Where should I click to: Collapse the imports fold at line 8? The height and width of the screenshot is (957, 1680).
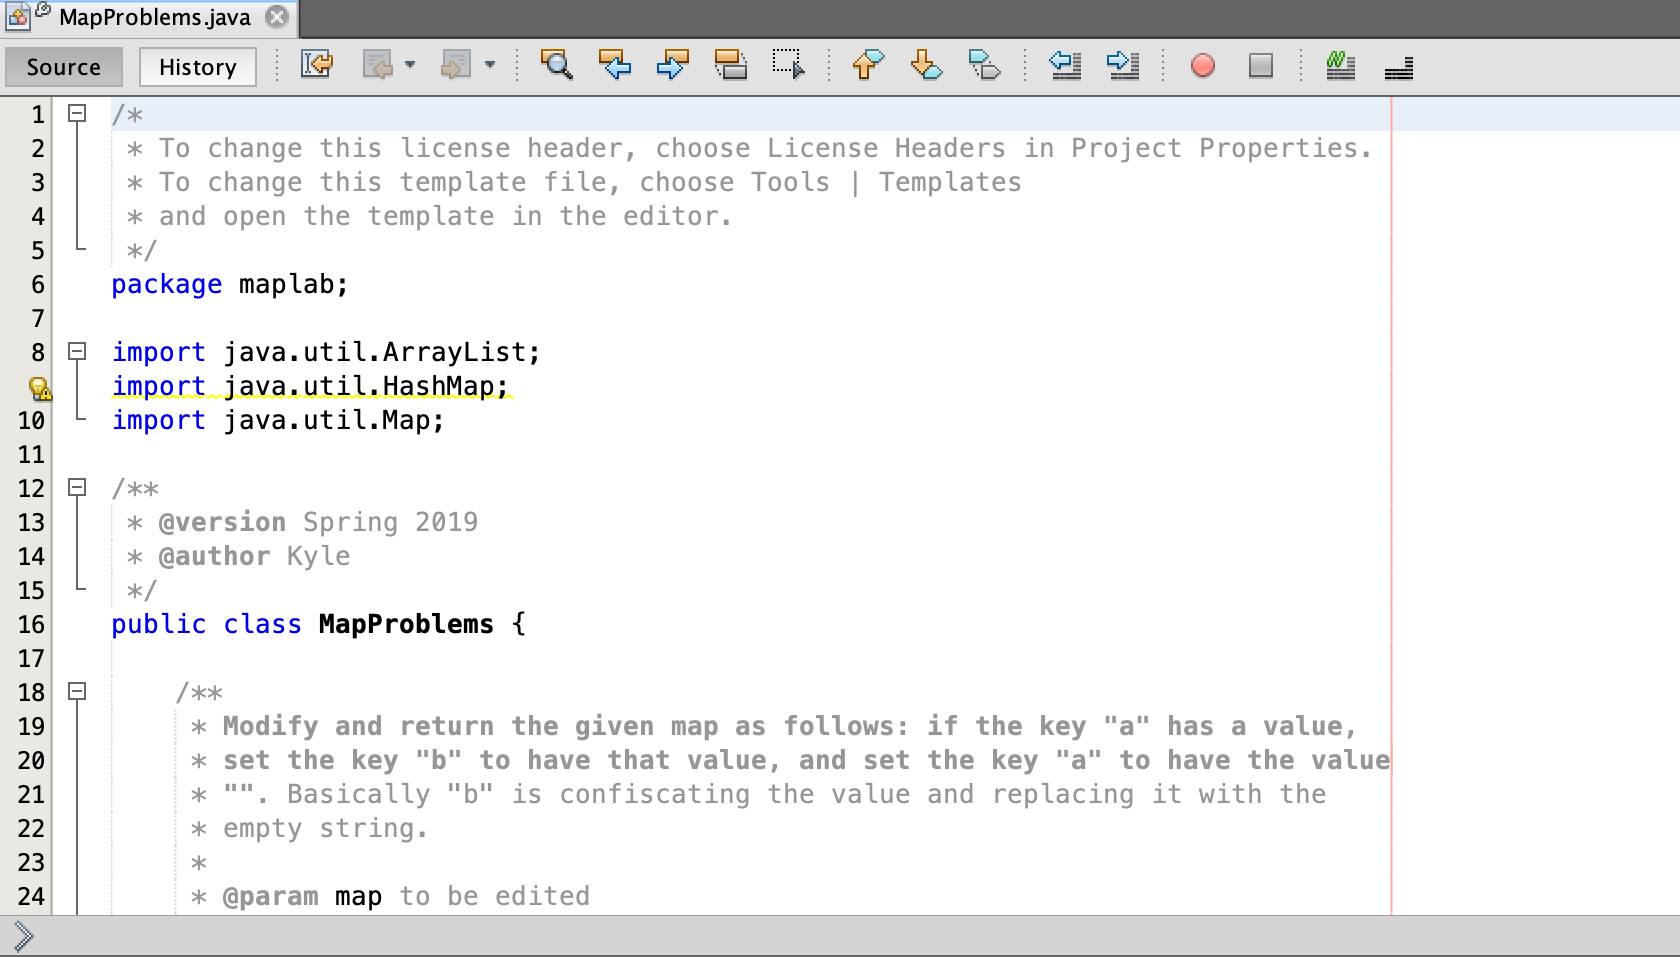[x=78, y=351]
